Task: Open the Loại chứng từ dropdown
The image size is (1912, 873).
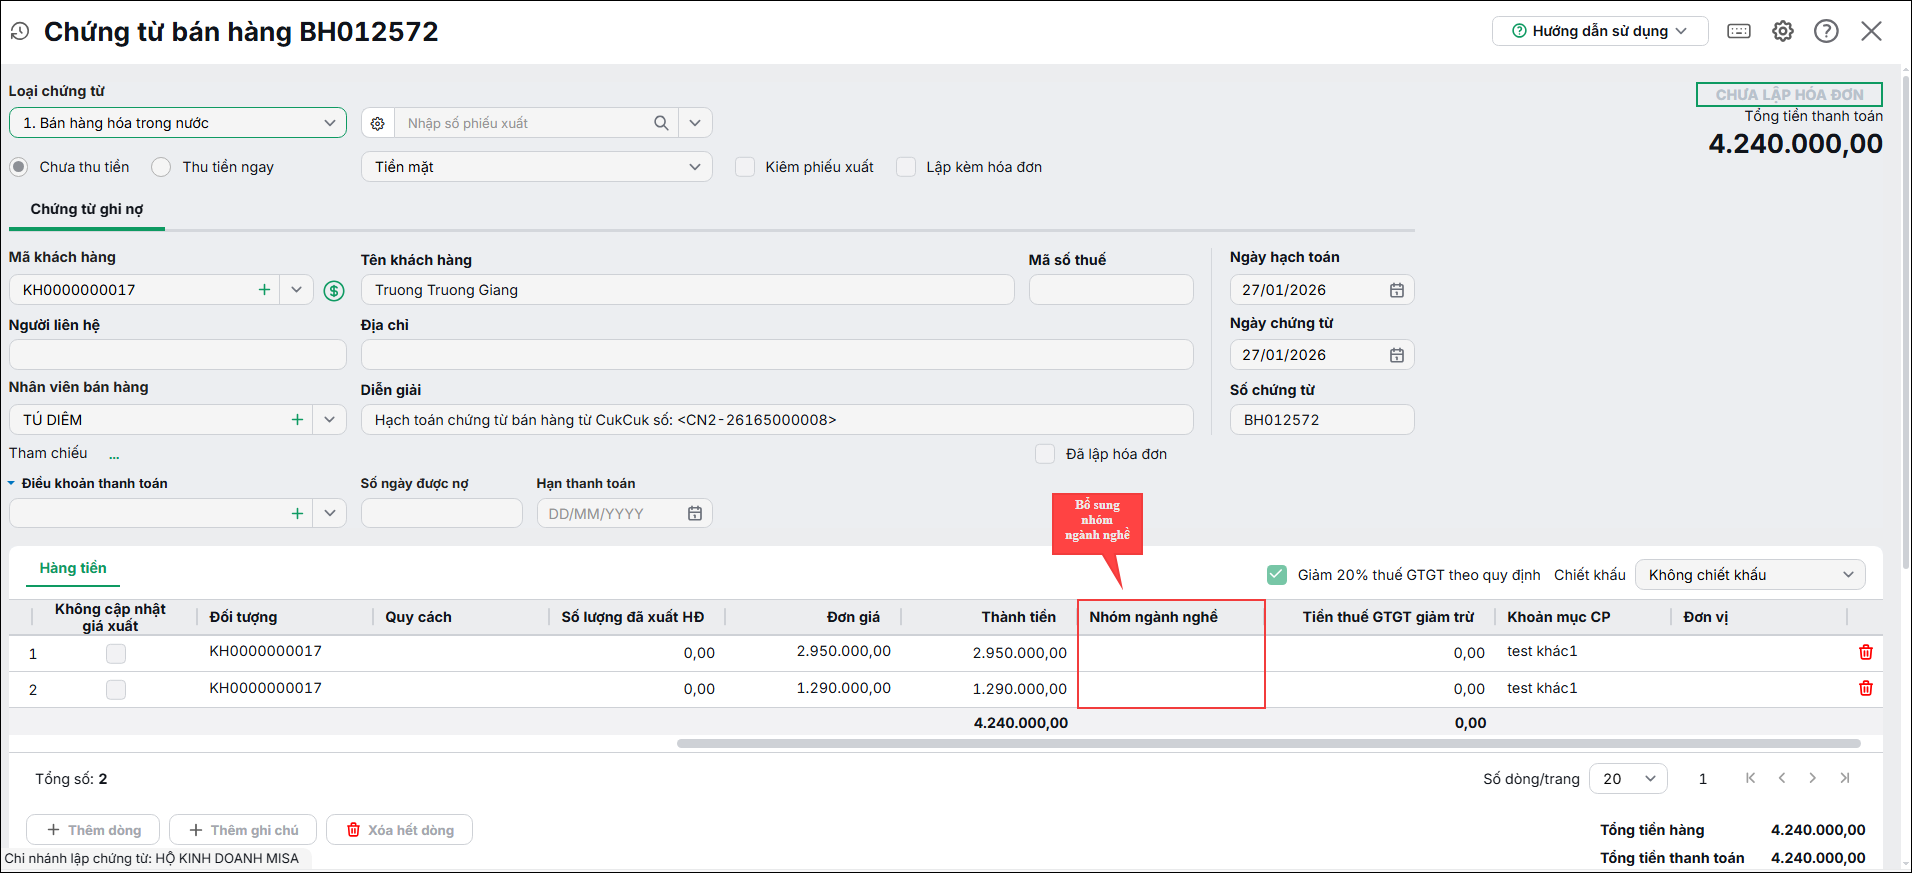Action: (x=178, y=123)
